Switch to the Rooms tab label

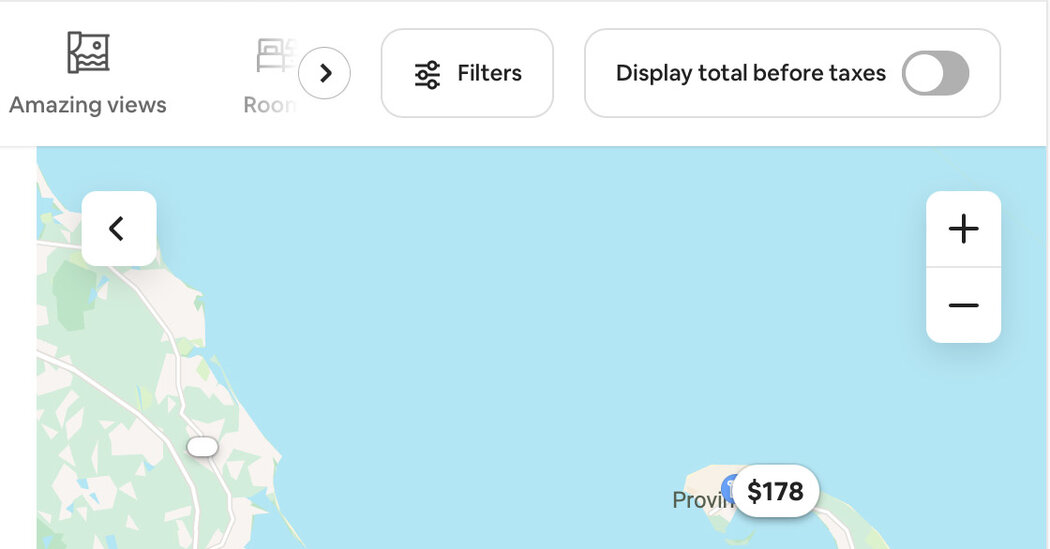[270, 105]
